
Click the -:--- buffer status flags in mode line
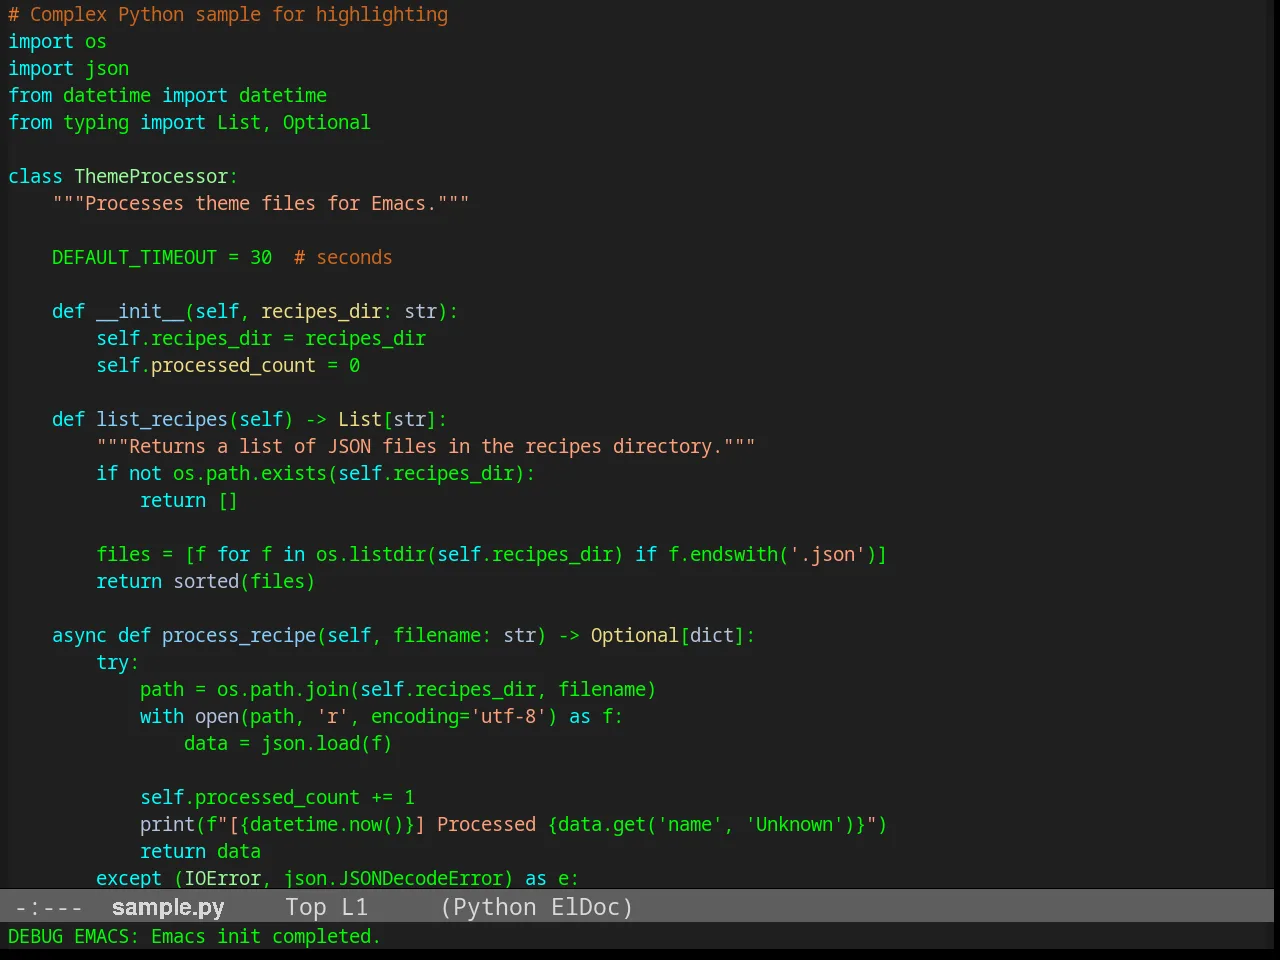click(49, 907)
